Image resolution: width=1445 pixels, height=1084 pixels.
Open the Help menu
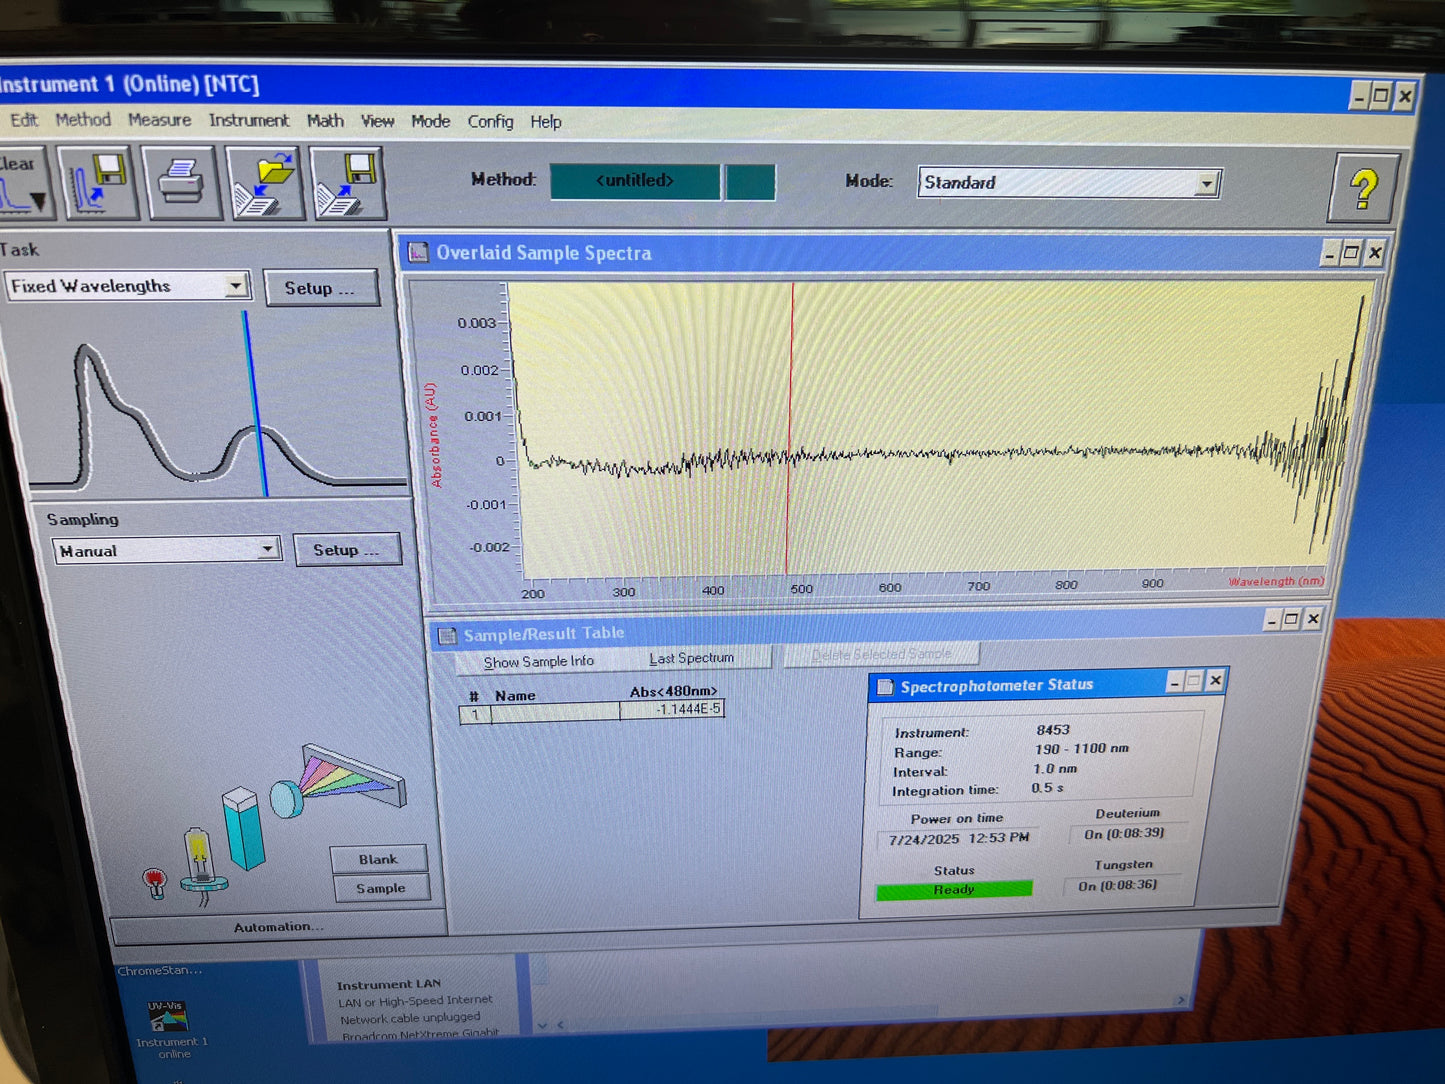546,122
